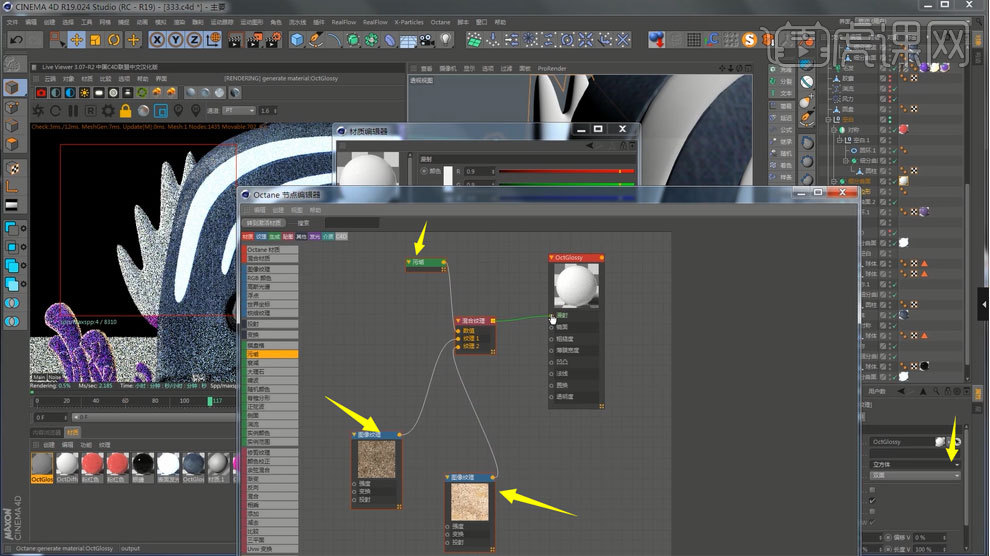990x556 pixels.
Task: Click the Light bulb icon in toolbar
Action: pos(446,40)
